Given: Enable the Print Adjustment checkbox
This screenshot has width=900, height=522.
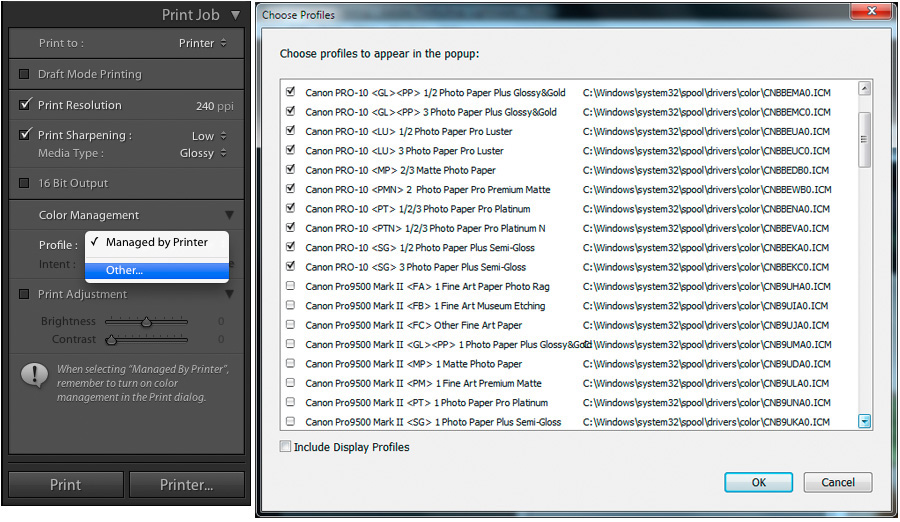Looking at the screenshot, I should [24, 294].
